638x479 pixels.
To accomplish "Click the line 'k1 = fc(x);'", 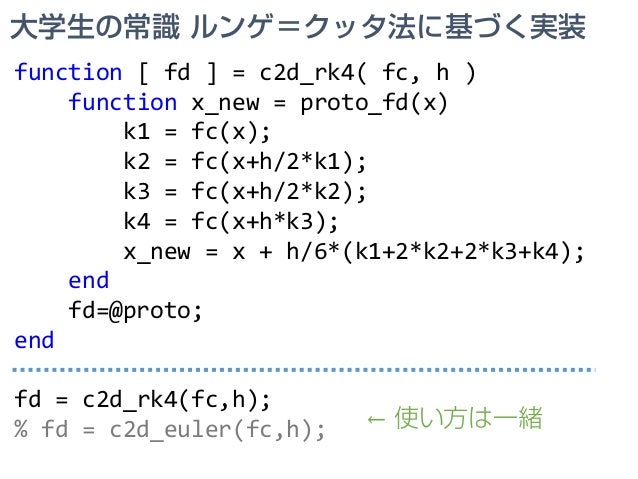I will (197, 132).
